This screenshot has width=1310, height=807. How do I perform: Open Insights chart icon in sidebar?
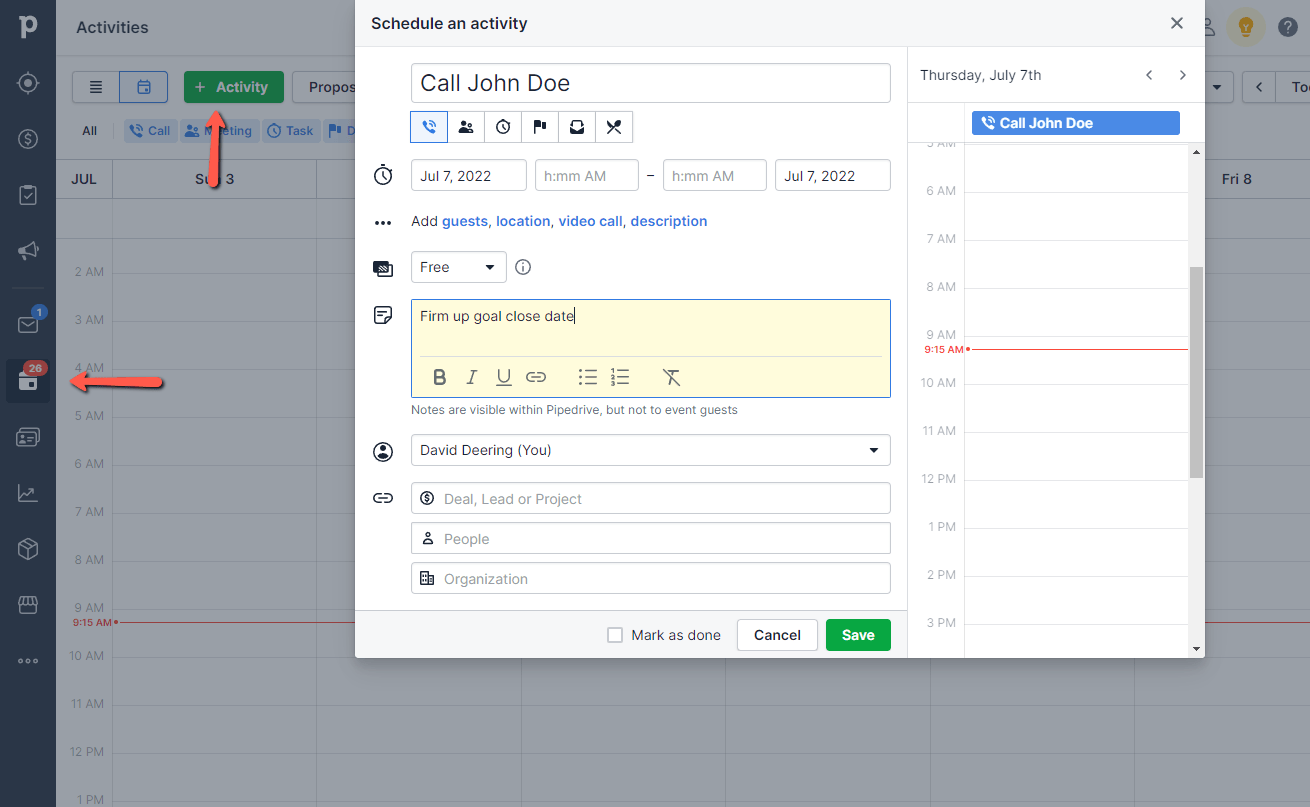point(28,493)
